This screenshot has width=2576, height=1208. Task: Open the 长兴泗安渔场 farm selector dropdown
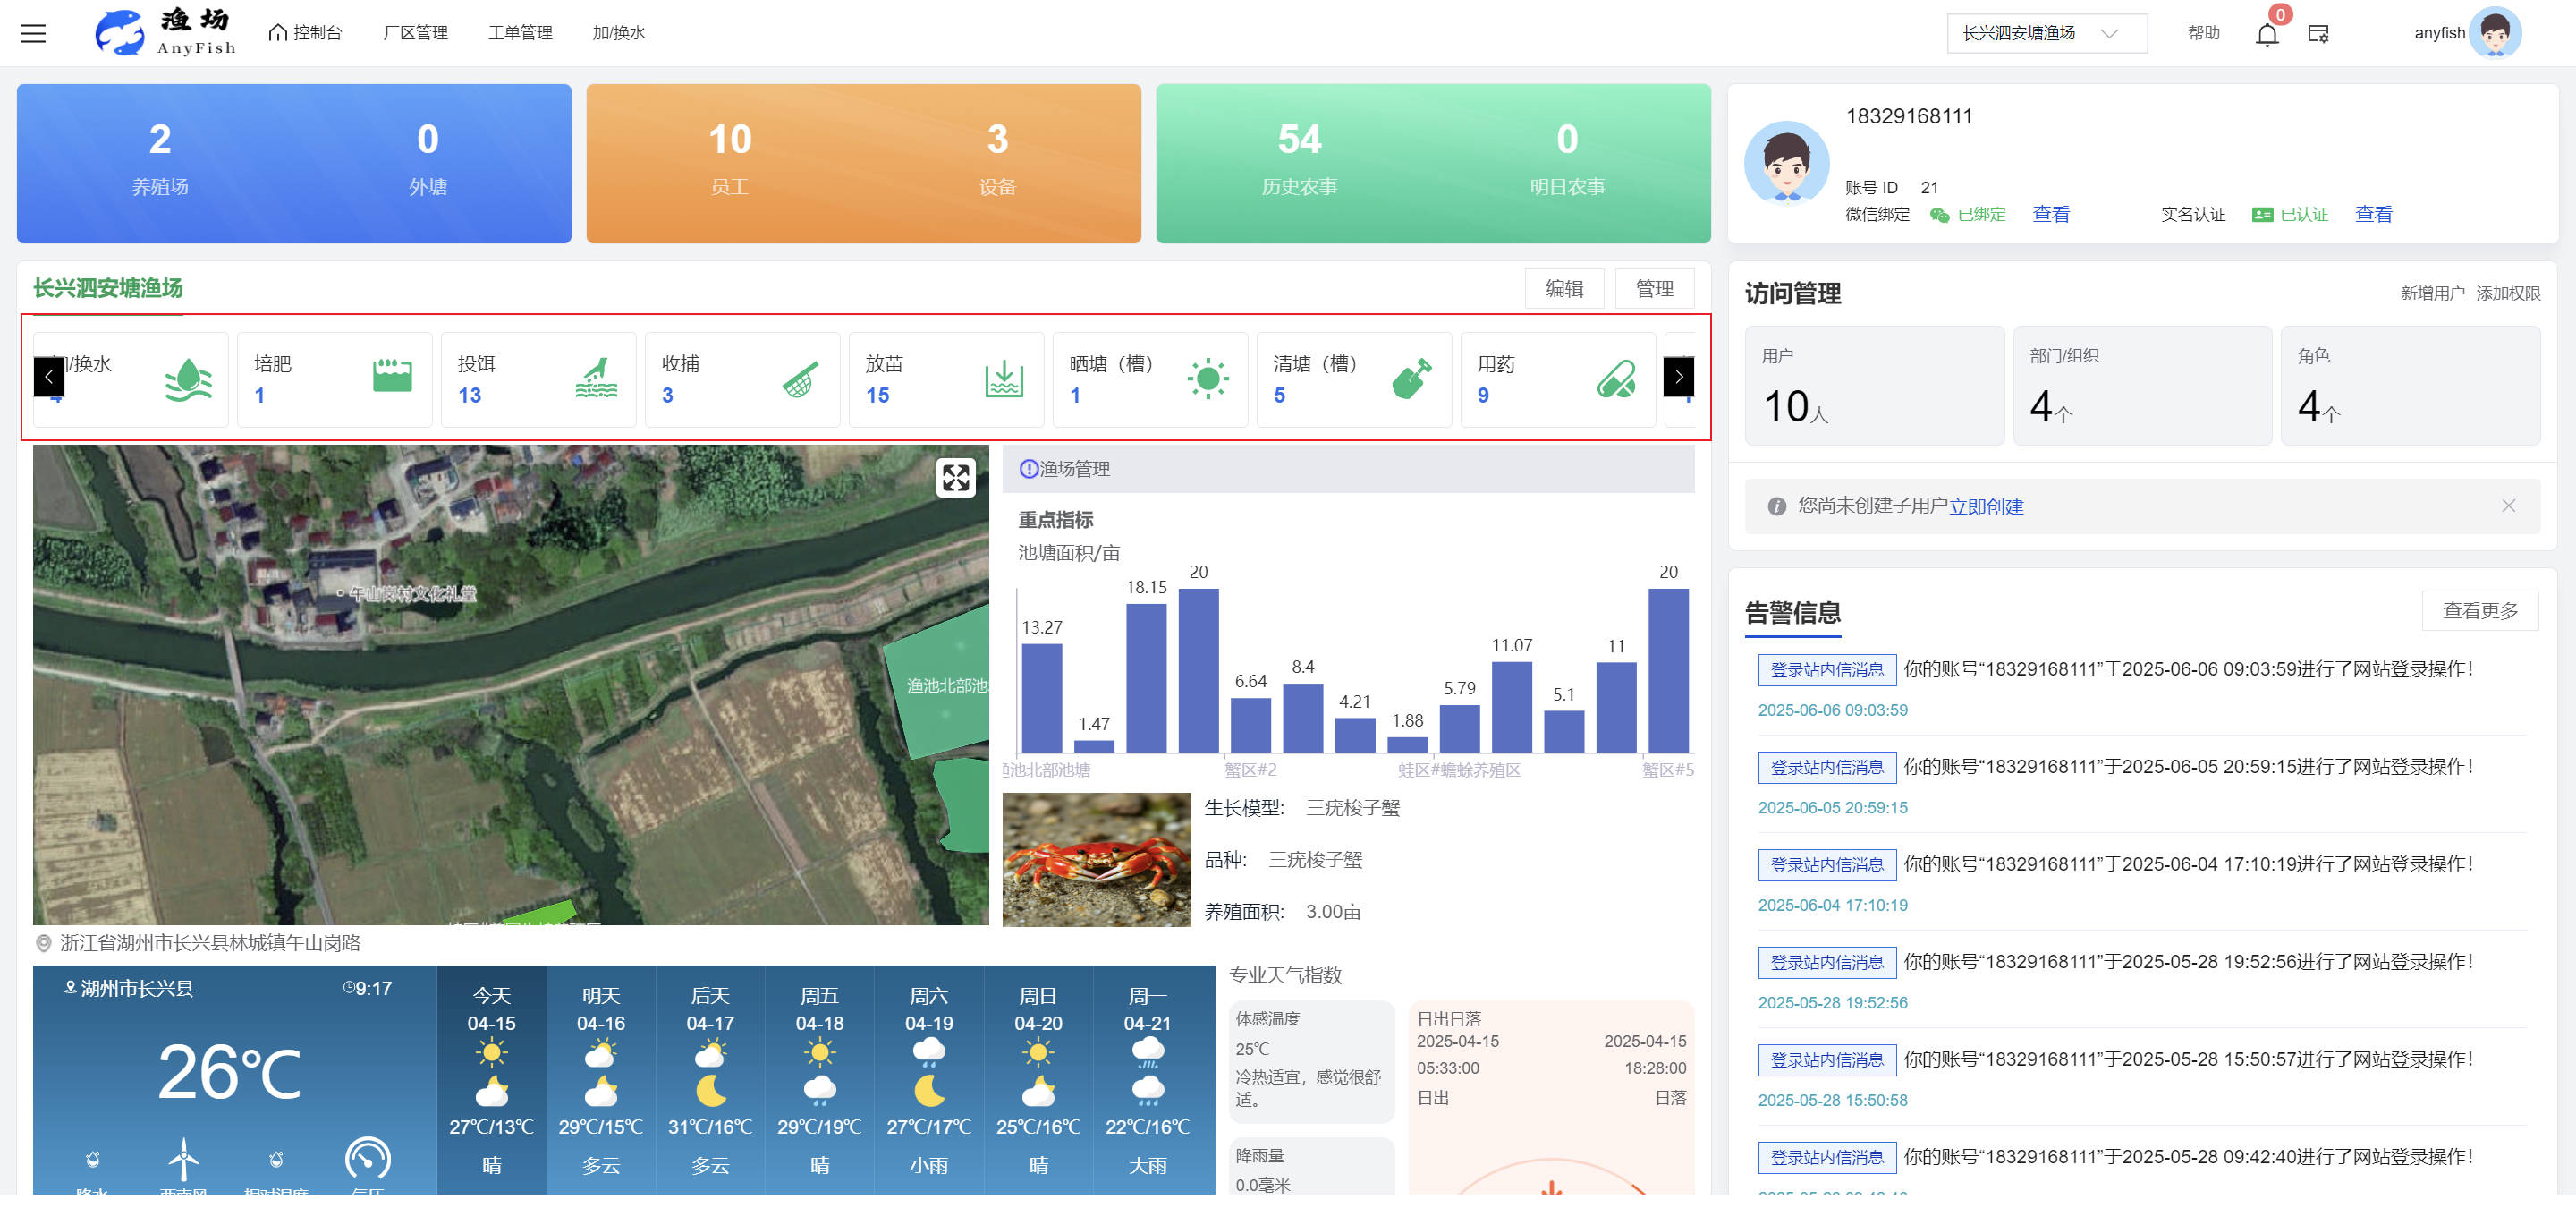pos(2045,33)
